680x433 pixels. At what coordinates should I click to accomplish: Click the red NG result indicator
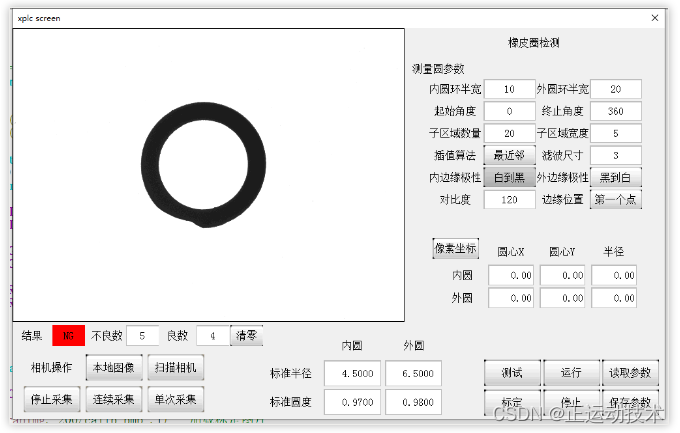[x=69, y=335]
